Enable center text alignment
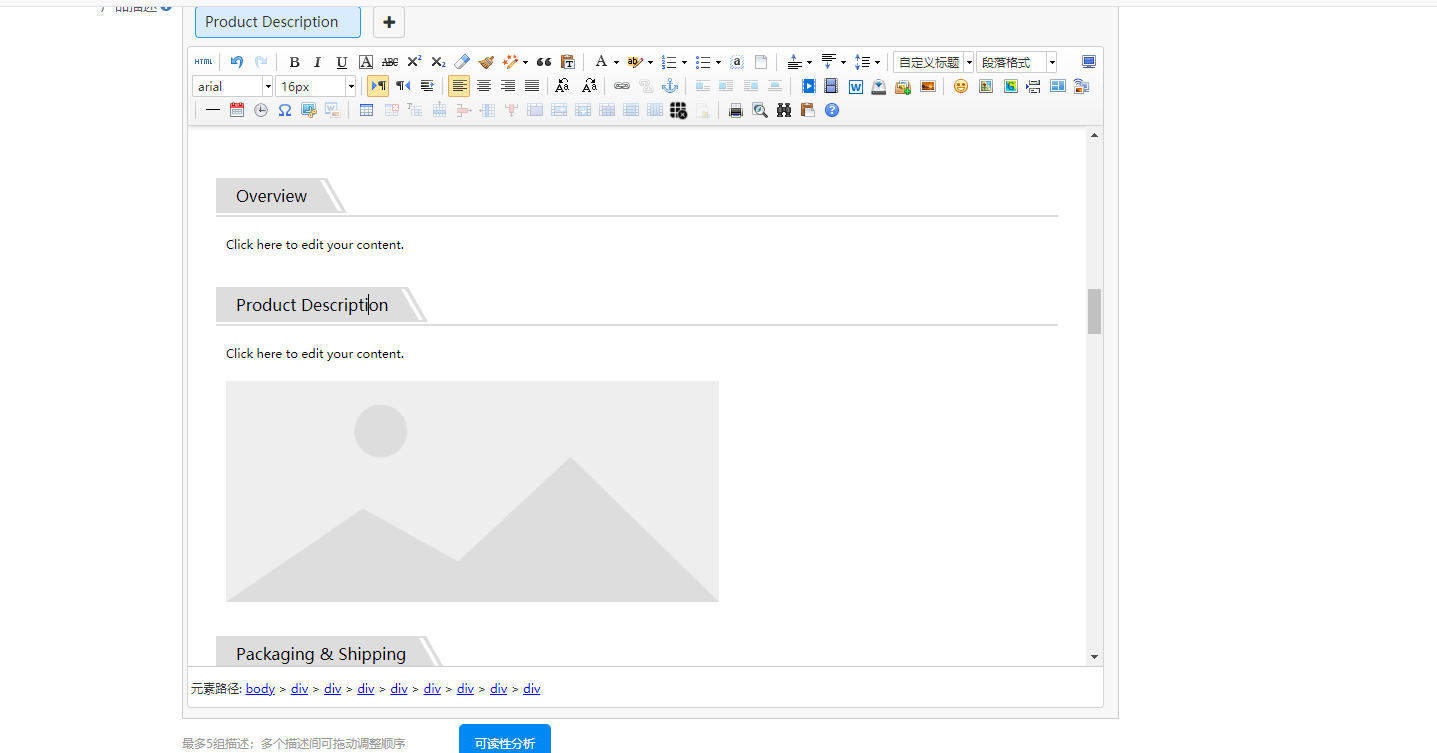Viewport: 1437px width, 753px height. pyautogui.click(x=484, y=86)
